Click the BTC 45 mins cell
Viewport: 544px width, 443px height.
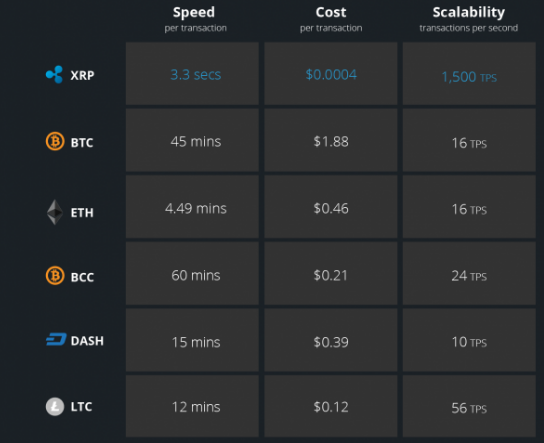click(192, 140)
